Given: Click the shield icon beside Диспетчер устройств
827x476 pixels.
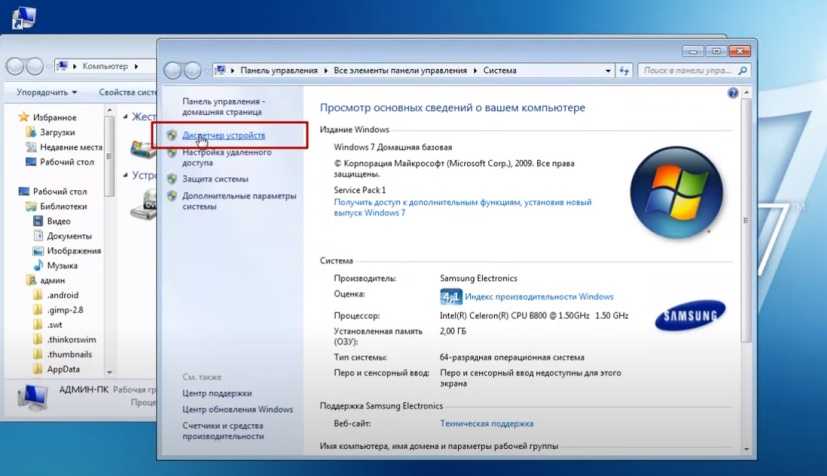Looking at the screenshot, I should point(172,135).
